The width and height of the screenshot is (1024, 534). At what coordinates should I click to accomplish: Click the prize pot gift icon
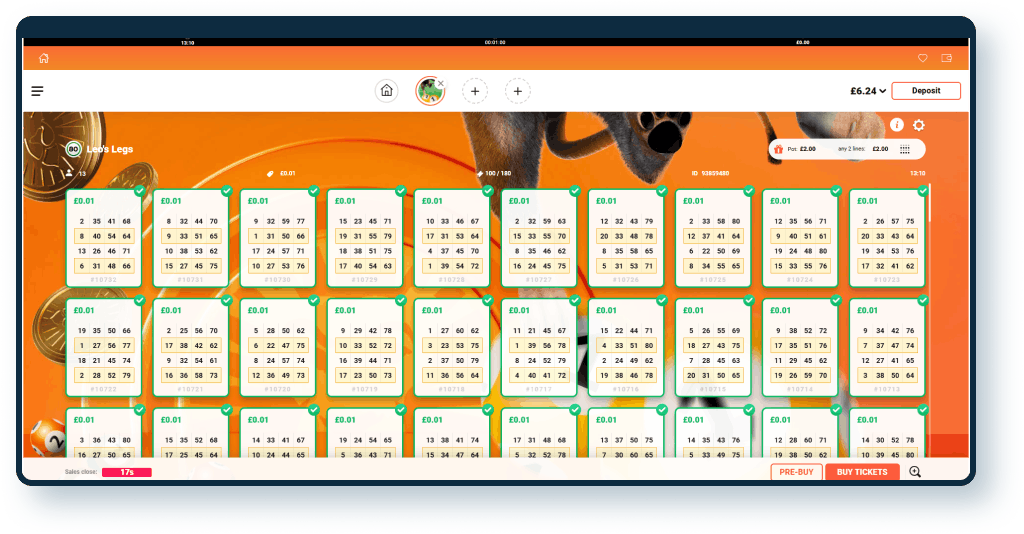tap(778, 149)
